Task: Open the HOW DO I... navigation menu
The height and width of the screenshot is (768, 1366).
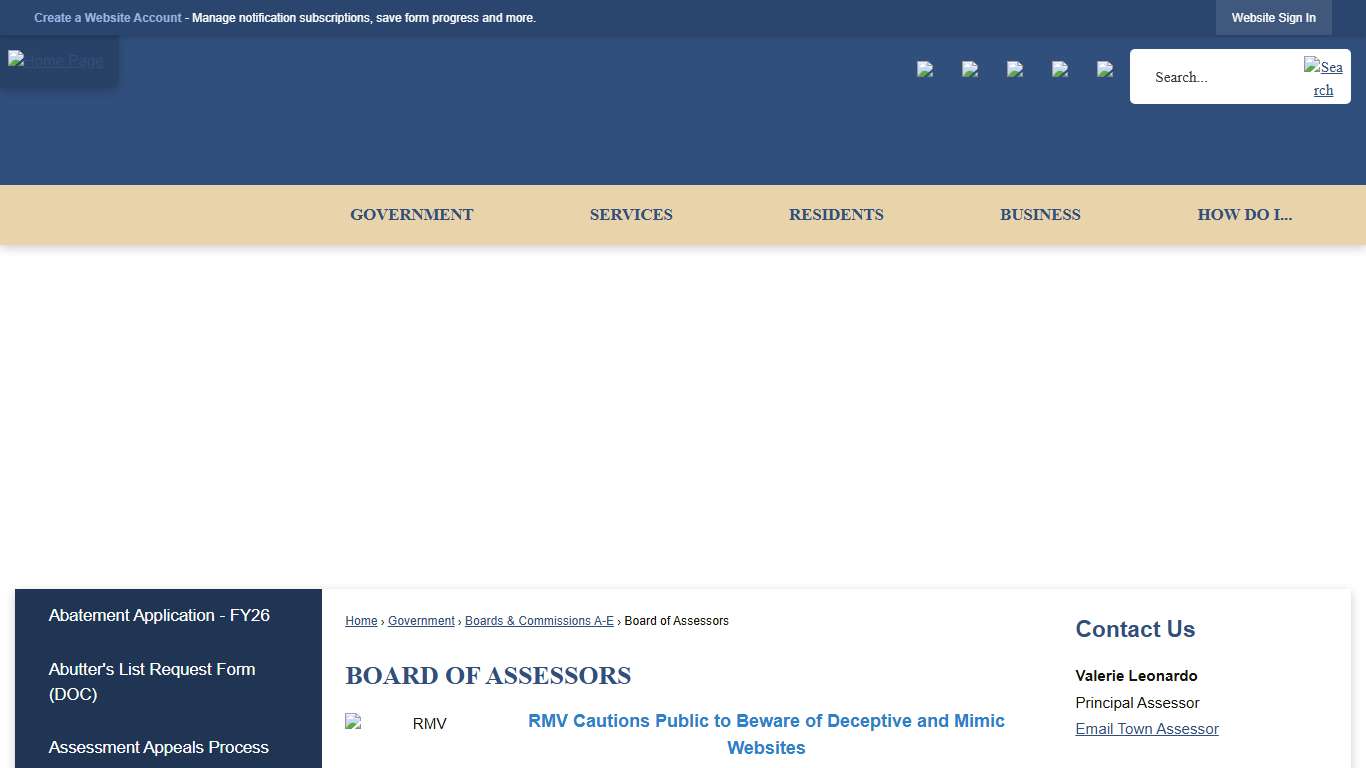Action: click(x=1244, y=214)
